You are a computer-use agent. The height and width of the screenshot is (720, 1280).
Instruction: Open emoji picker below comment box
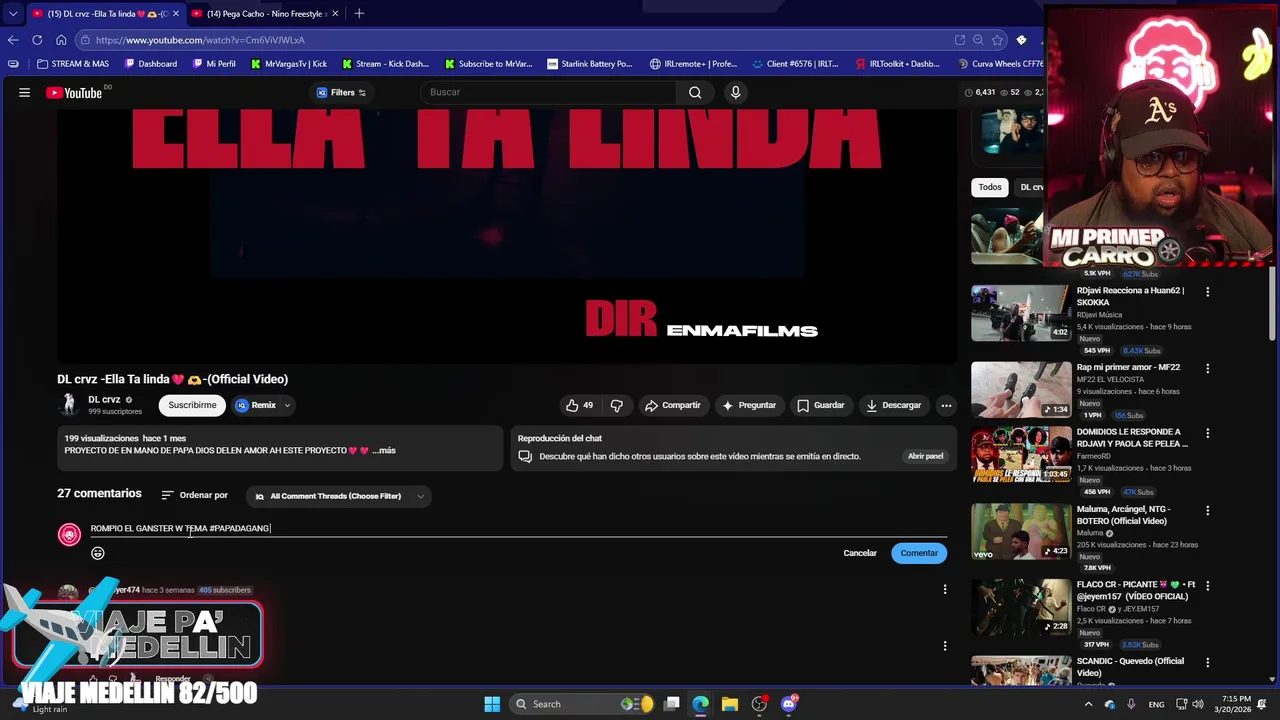click(x=98, y=553)
